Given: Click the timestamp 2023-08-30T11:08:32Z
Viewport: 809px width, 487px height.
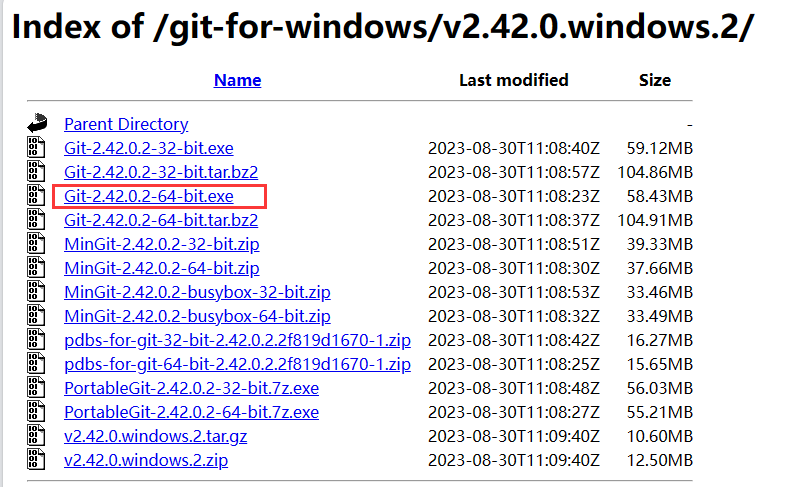Looking at the screenshot, I should click(x=514, y=316).
